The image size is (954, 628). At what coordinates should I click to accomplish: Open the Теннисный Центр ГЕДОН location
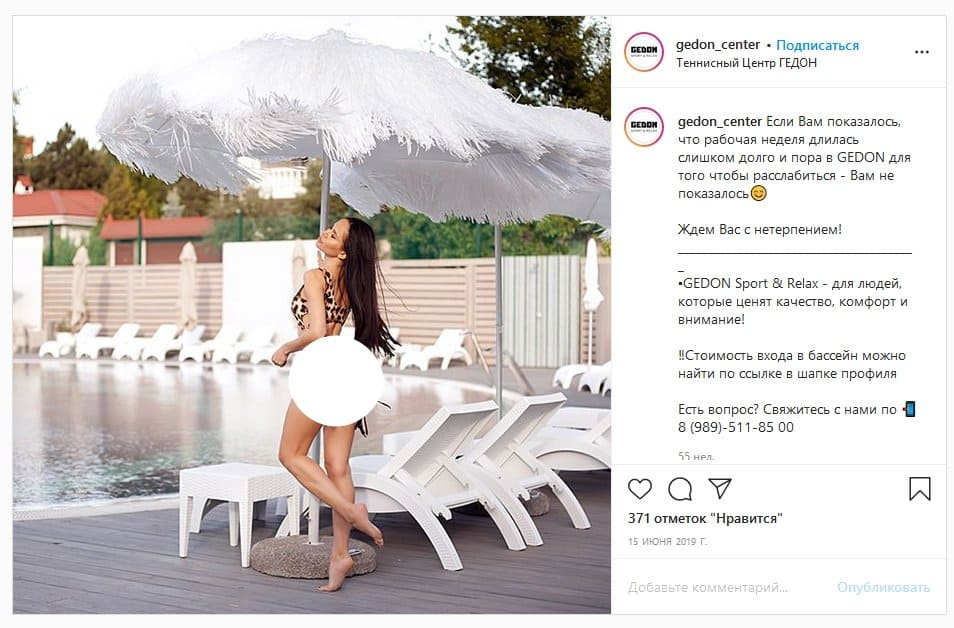pyautogui.click(x=746, y=63)
